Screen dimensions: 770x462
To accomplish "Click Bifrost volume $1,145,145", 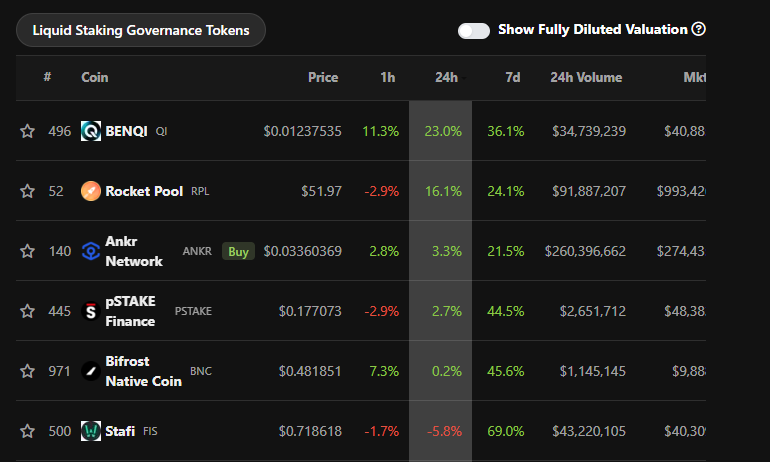I will (593, 371).
